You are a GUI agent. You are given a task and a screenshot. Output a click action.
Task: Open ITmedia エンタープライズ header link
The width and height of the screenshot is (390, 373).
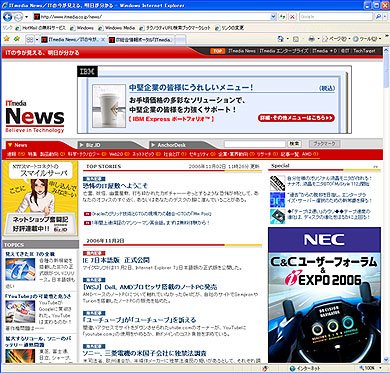(x=284, y=51)
